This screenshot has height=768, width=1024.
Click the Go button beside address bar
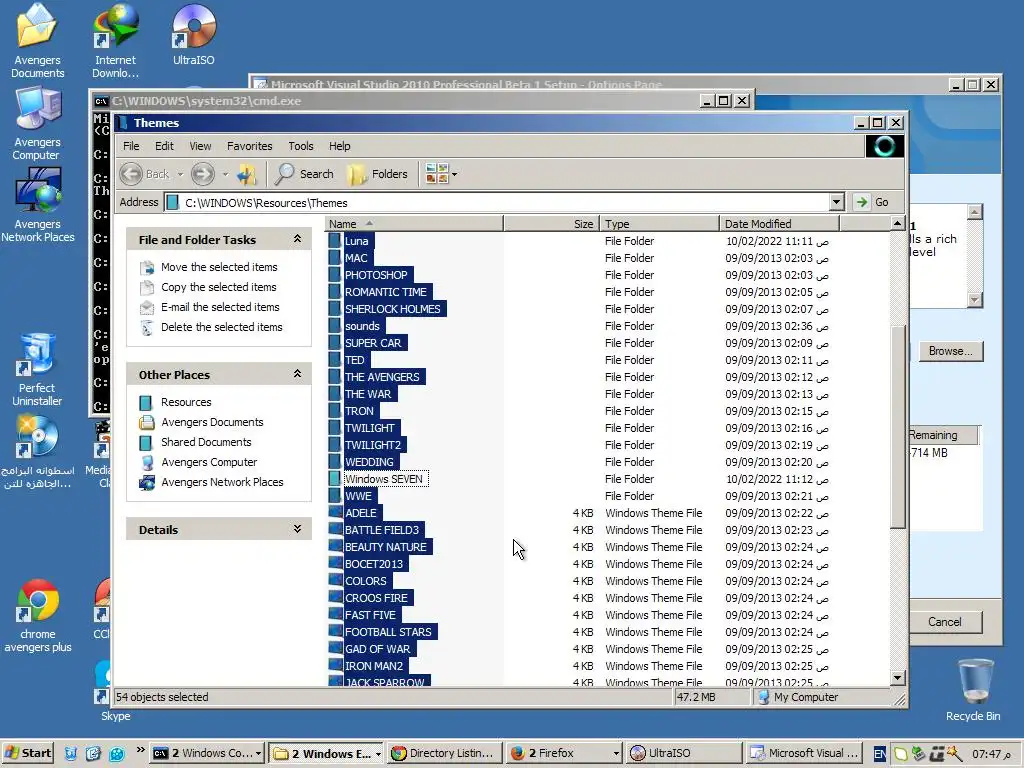tap(872, 202)
